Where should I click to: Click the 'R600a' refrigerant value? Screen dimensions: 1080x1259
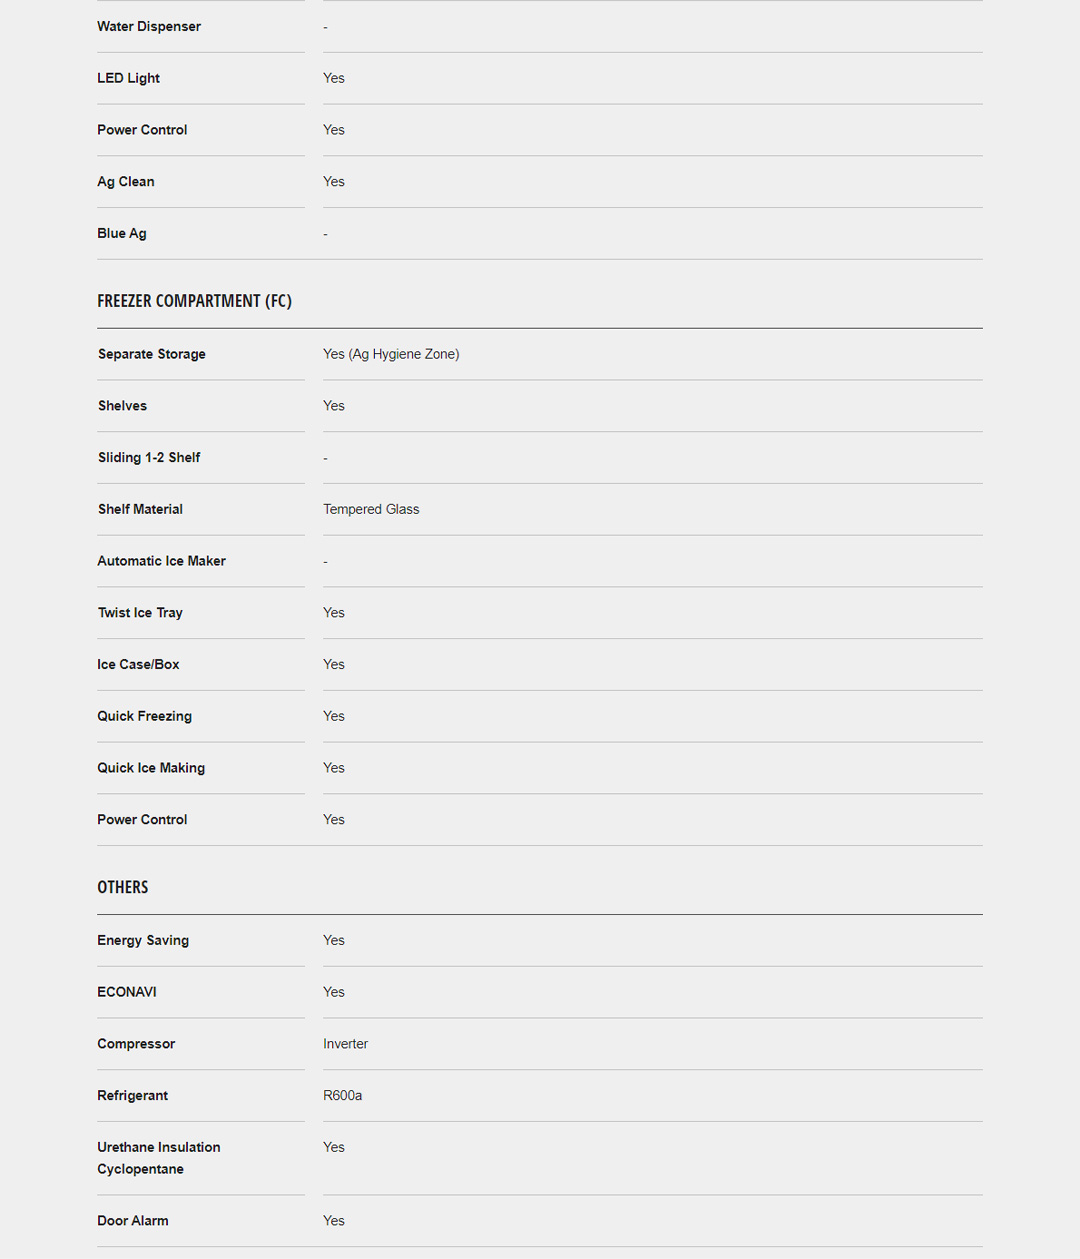coord(342,1096)
